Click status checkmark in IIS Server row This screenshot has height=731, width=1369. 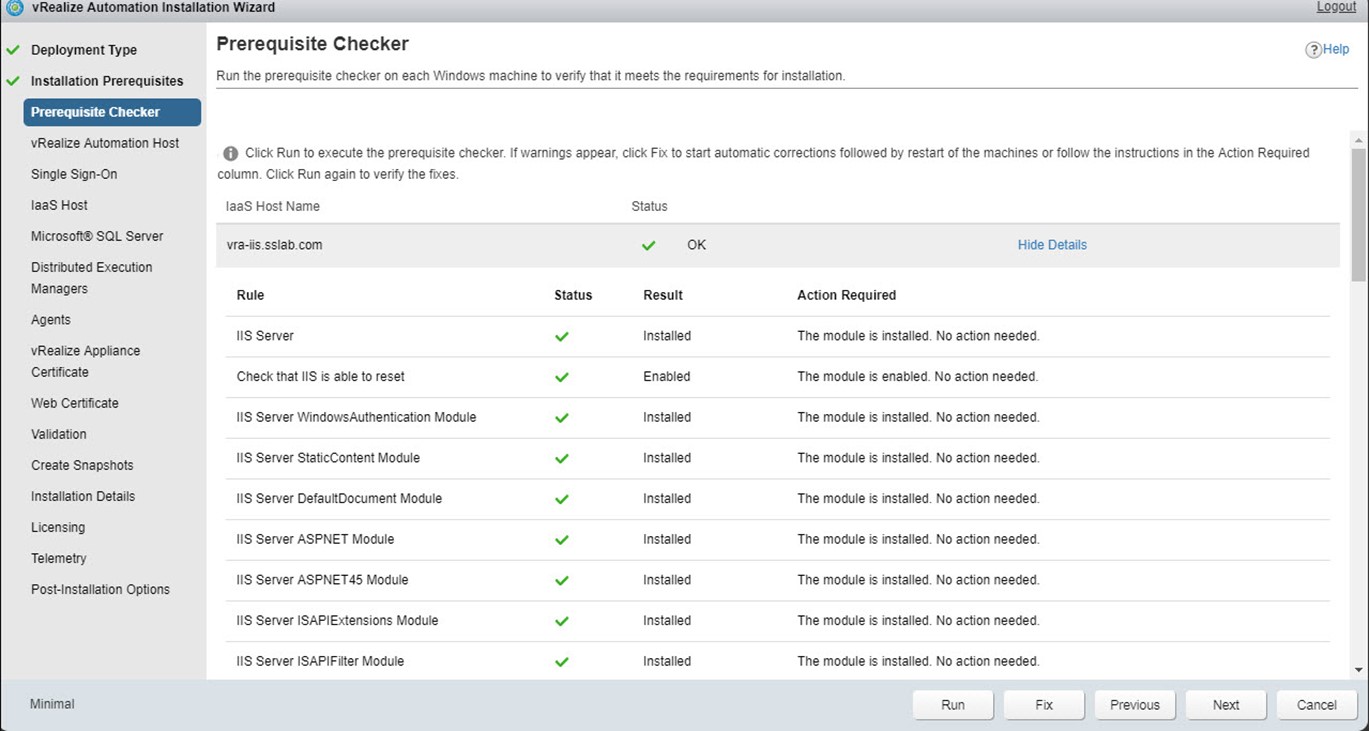click(x=562, y=337)
